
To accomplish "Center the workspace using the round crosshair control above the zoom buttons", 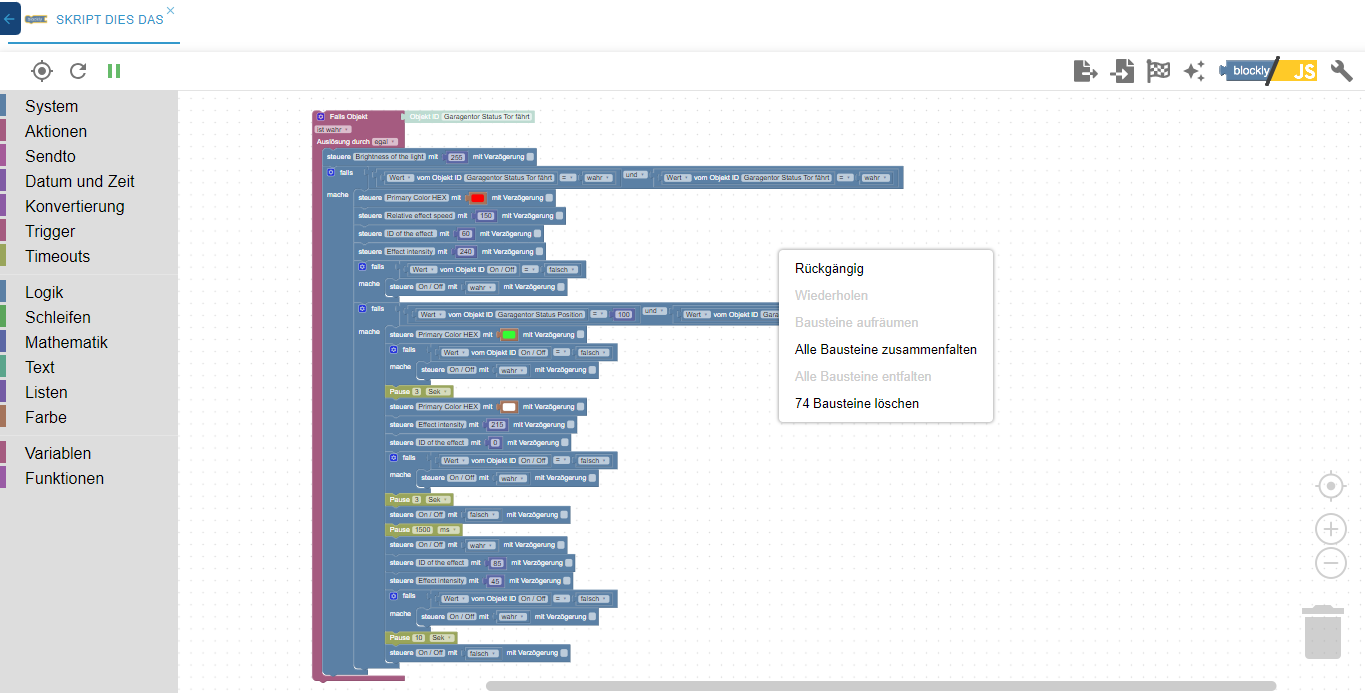I will (1331, 487).
